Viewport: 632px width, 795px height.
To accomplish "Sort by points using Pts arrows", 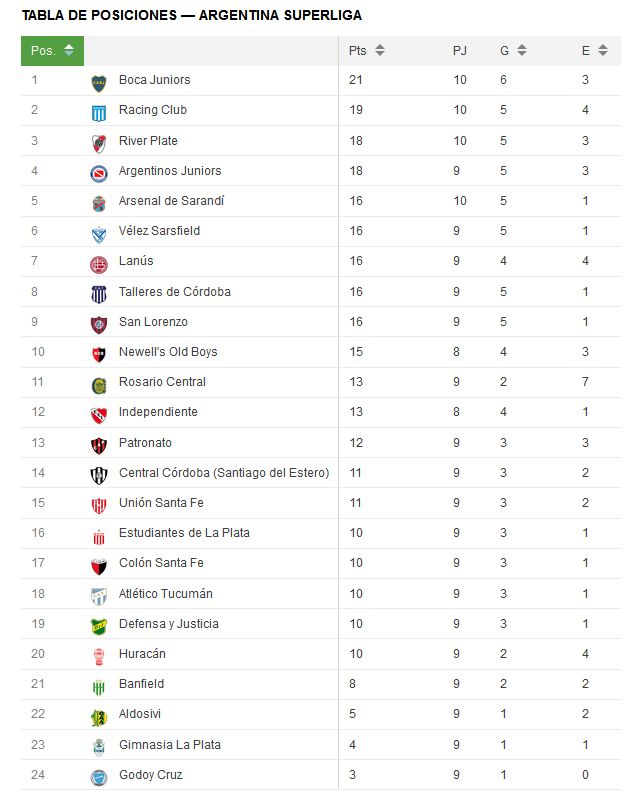I will point(380,50).
